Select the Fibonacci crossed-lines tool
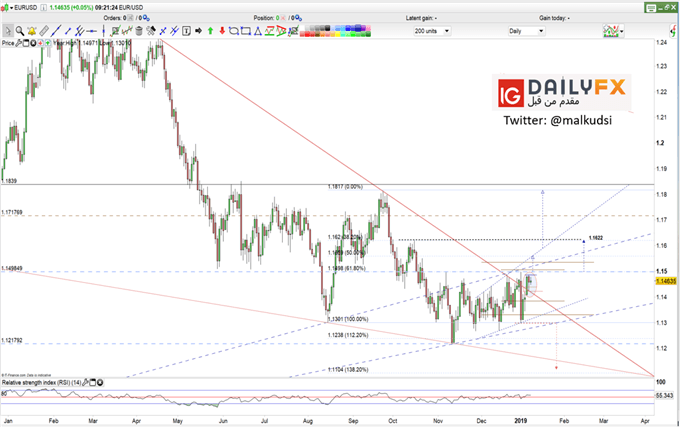The width and height of the screenshot is (680, 427). coord(163,31)
